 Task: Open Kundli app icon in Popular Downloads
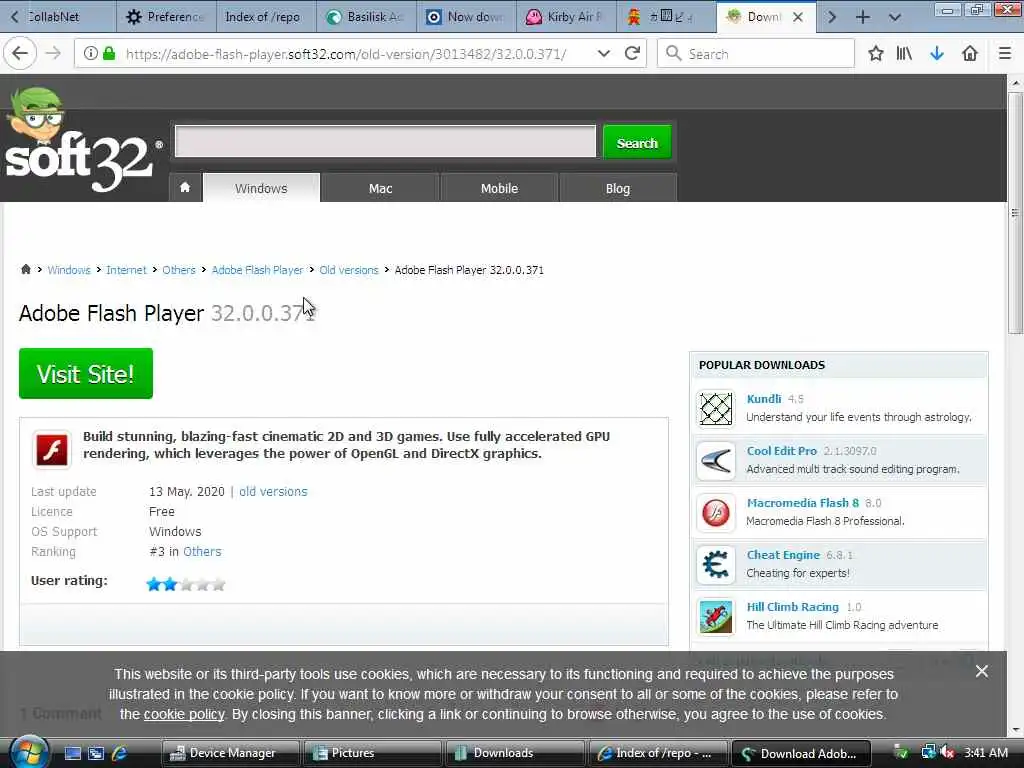[x=716, y=409]
